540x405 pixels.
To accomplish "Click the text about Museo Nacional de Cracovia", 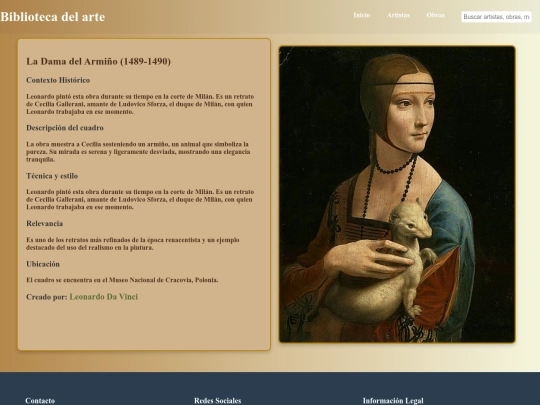I will click(122, 280).
